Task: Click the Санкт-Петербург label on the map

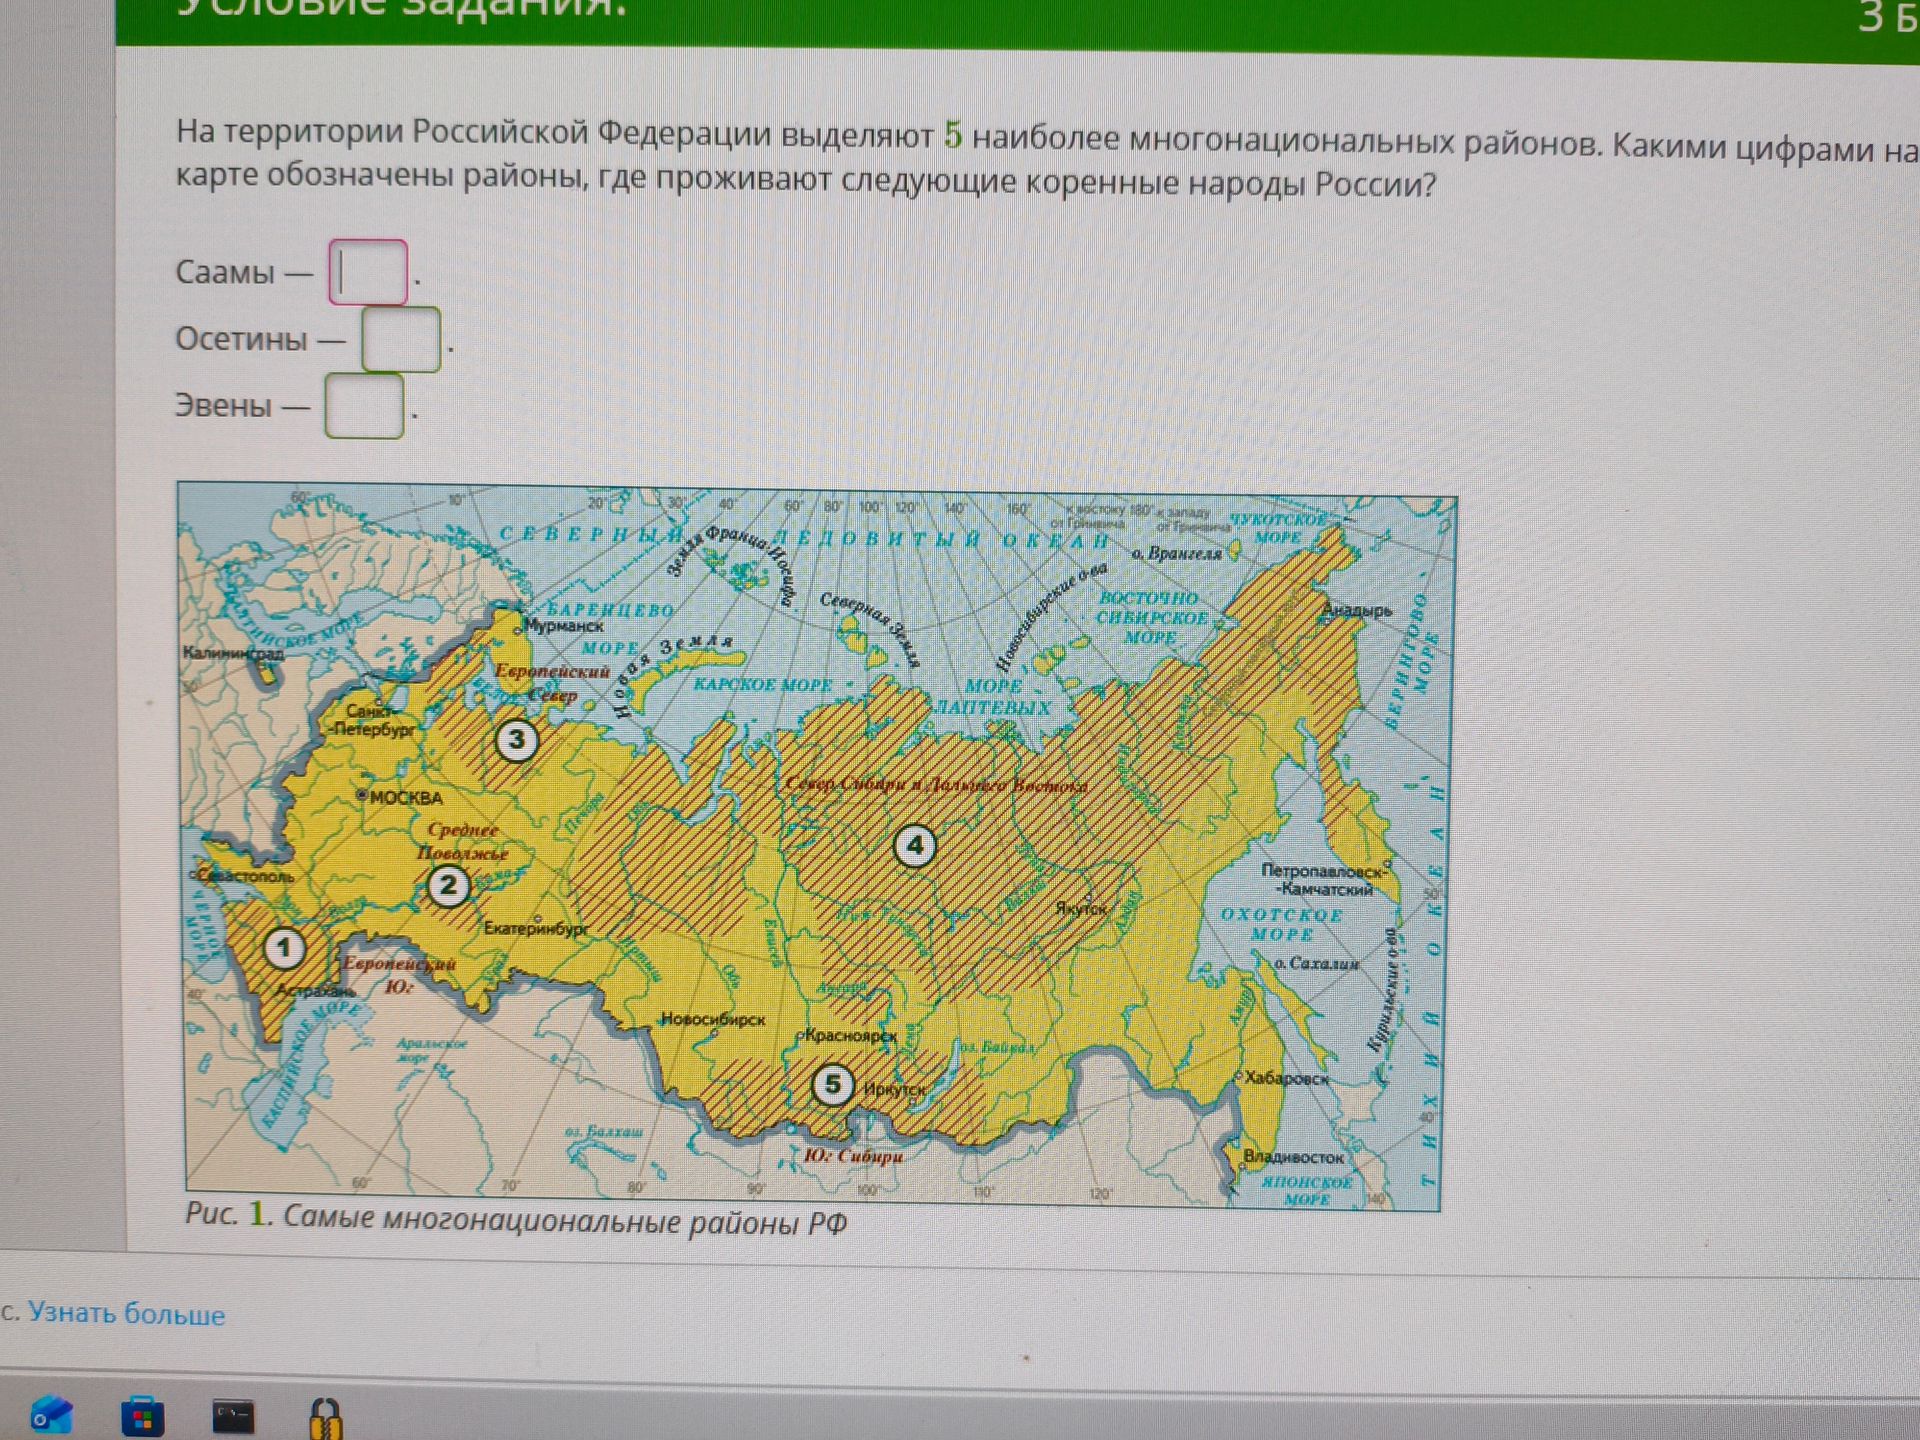Action: tap(372, 720)
